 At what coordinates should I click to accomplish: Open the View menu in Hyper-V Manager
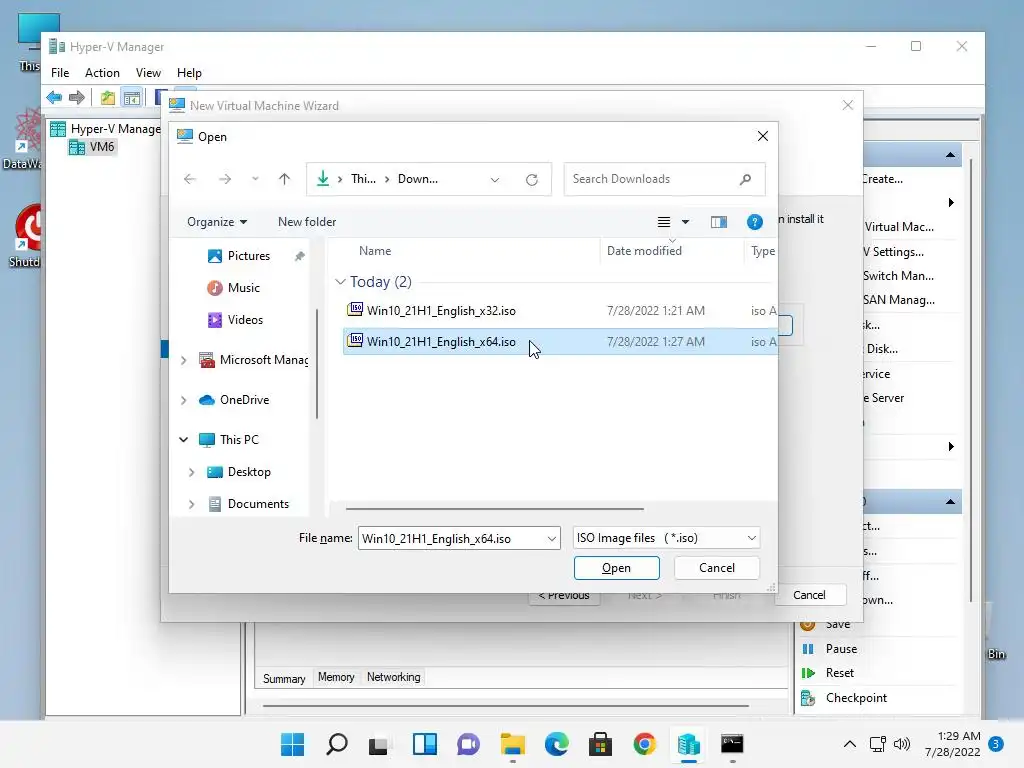coord(148,72)
